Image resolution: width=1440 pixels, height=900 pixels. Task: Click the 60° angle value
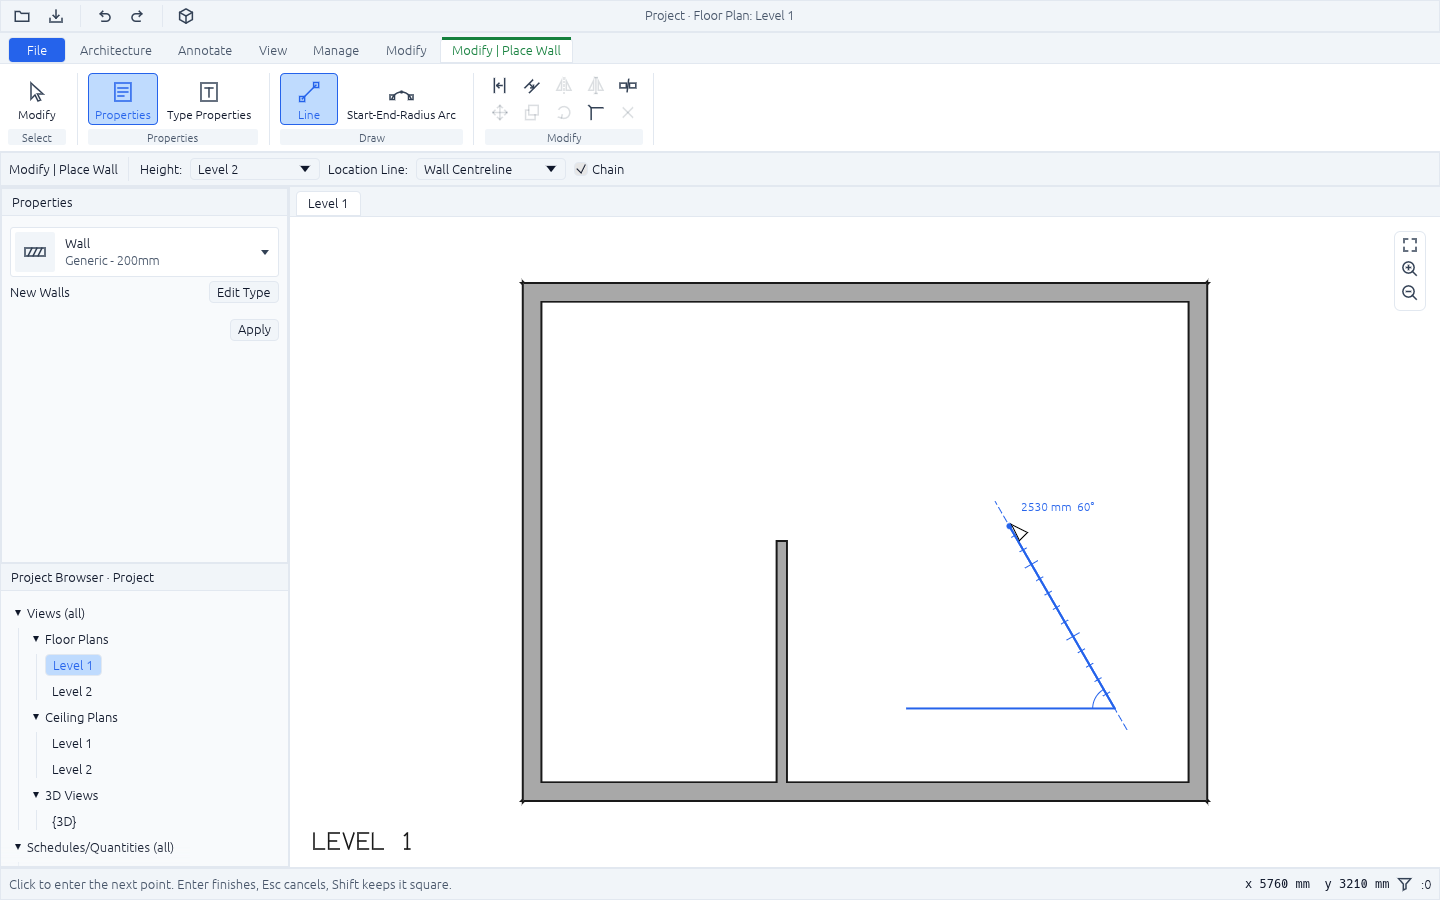[1086, 507]
